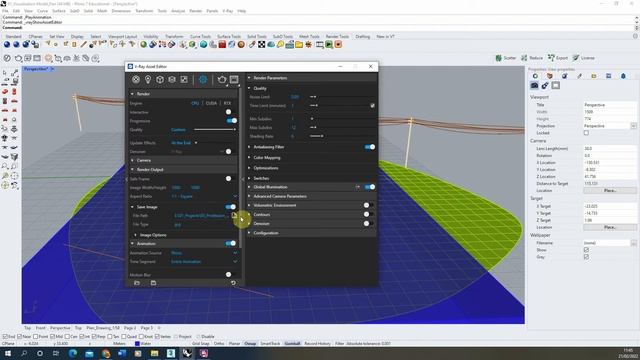The image size is (640, 360).
Task: Load render settings from file icon
Action: [x=137, y=282]
